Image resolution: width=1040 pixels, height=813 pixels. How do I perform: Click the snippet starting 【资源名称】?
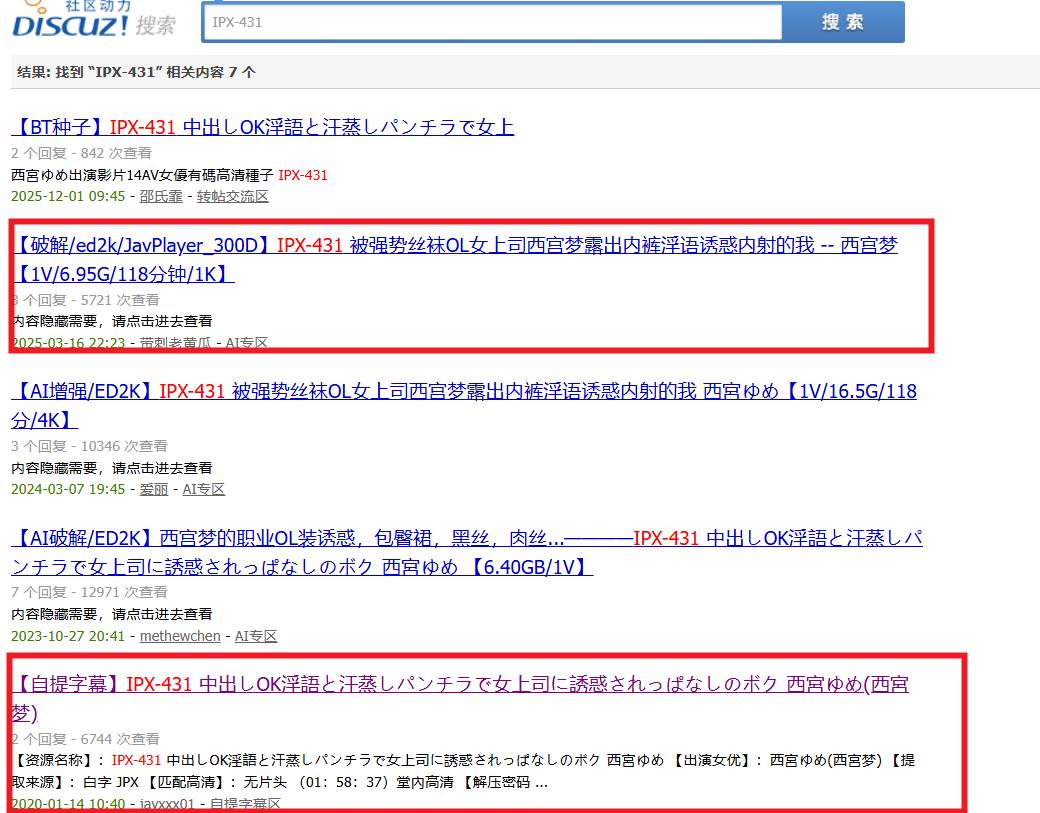coord(463,771)
